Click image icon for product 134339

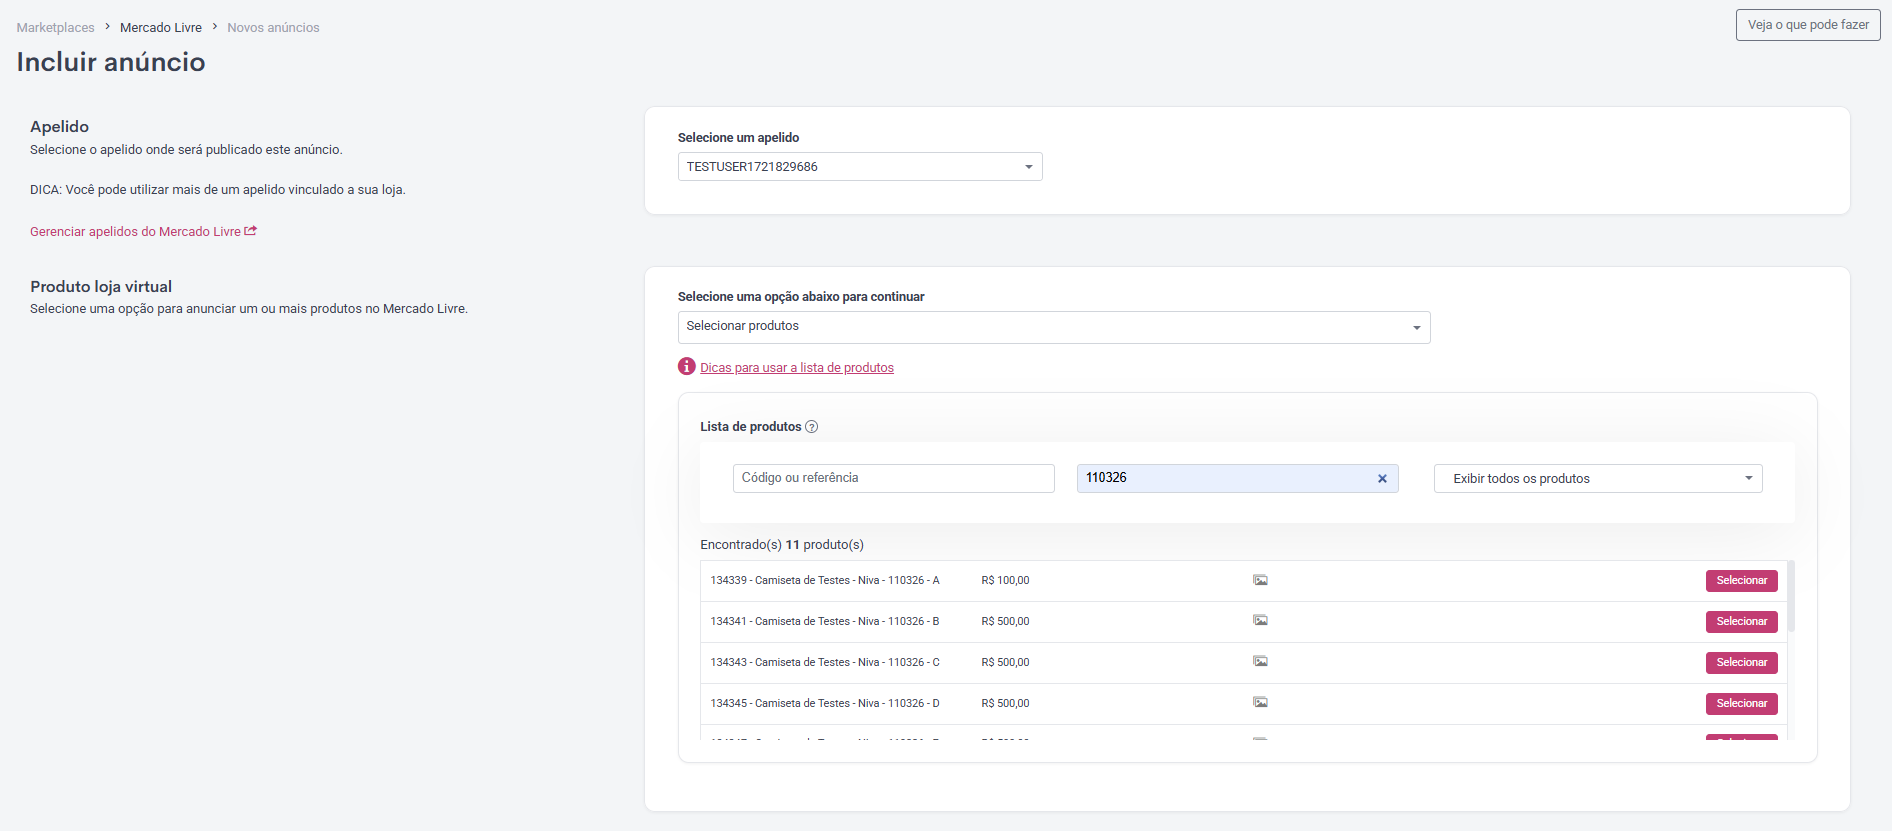1260,580
